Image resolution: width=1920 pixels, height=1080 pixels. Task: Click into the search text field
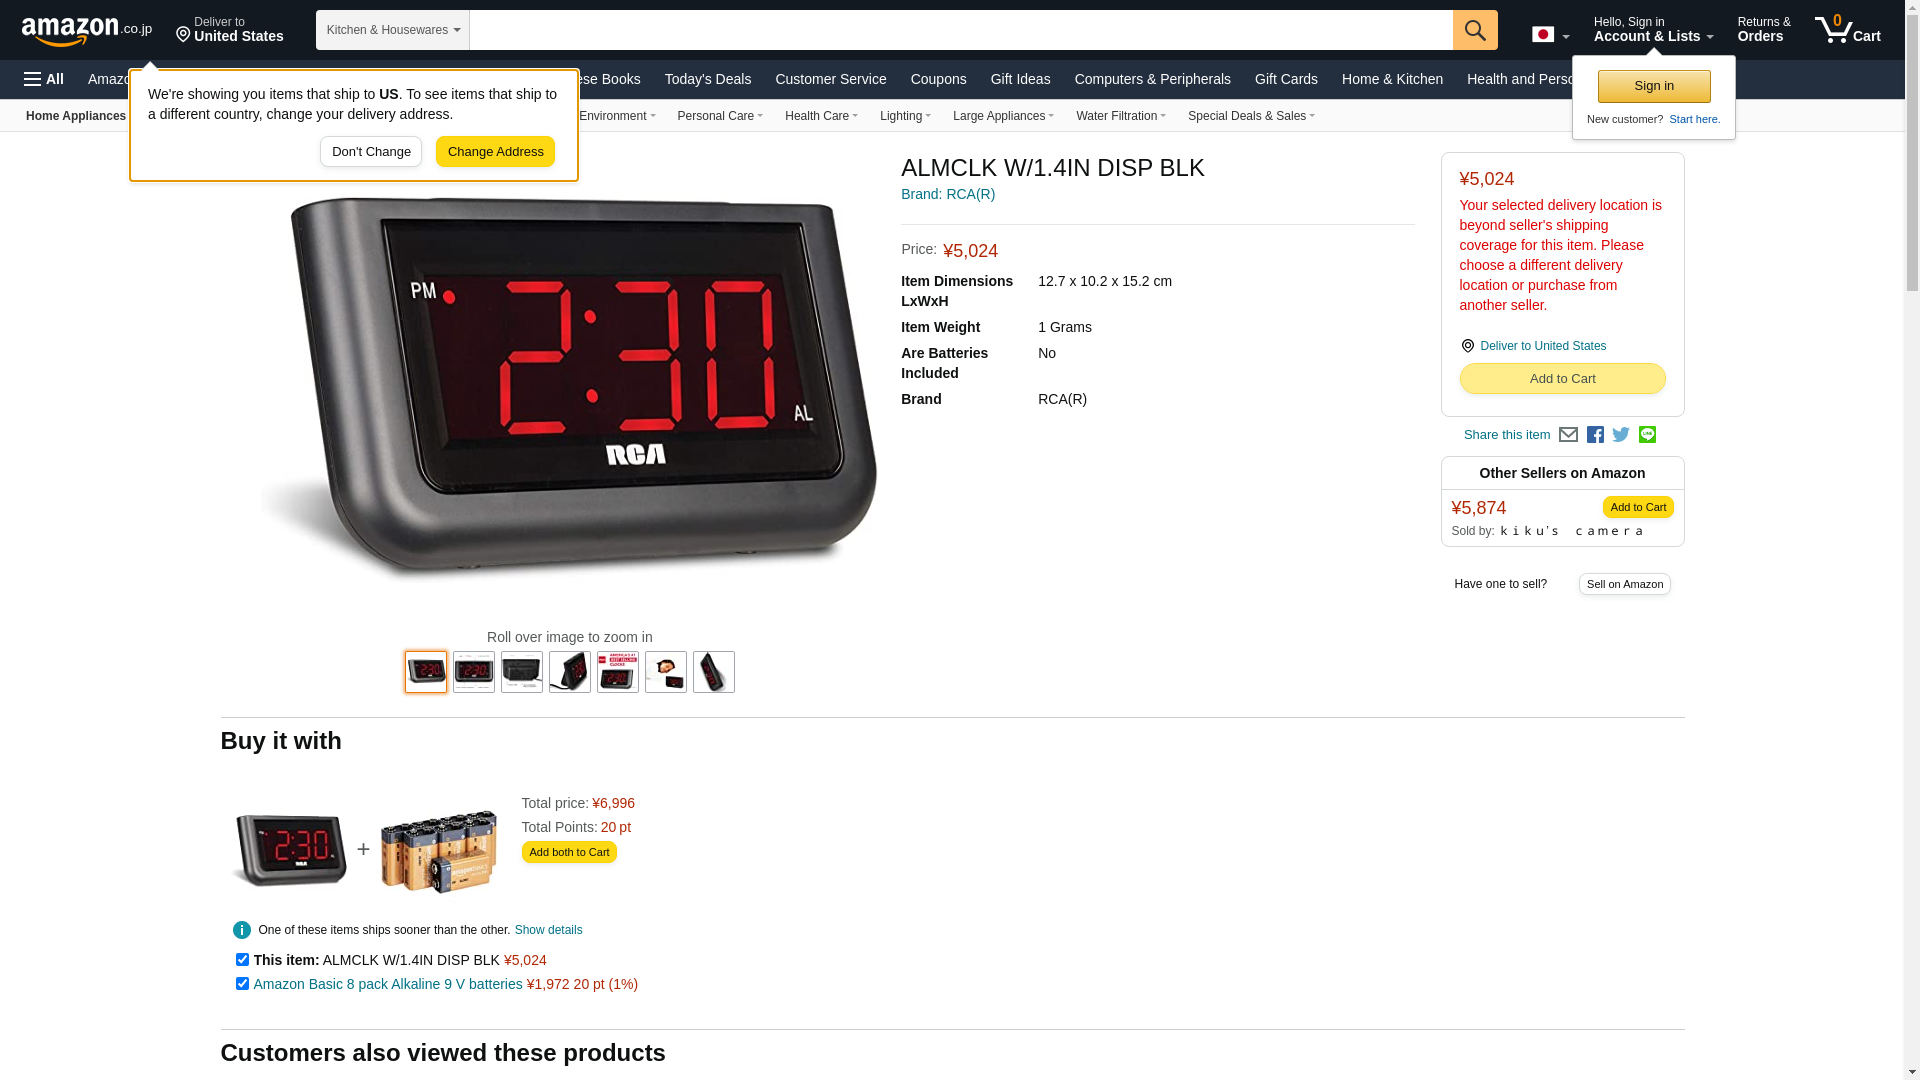(x=961, y=30)
